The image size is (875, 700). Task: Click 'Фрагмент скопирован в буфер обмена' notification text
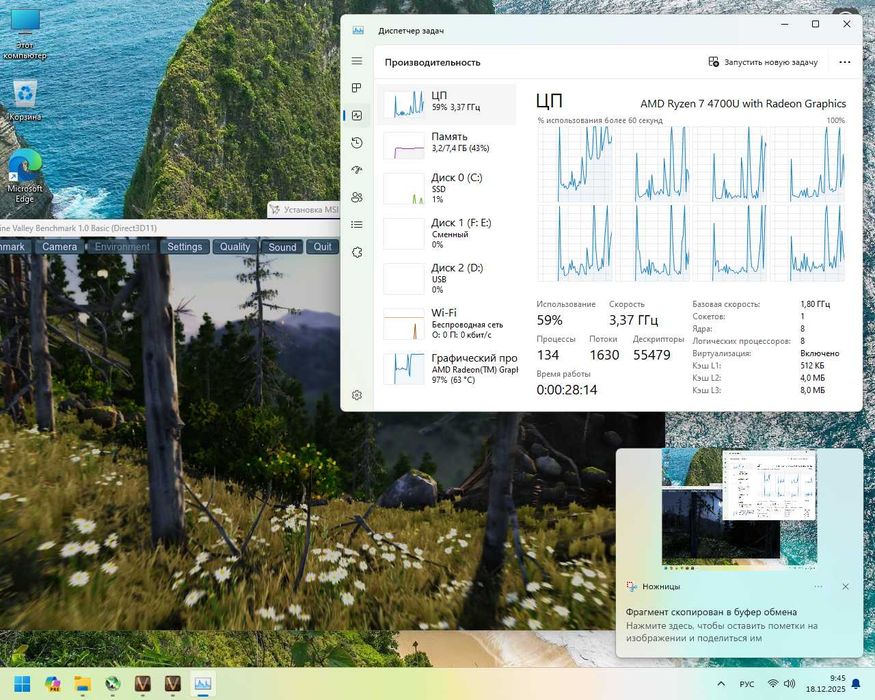tap(711, 612)
